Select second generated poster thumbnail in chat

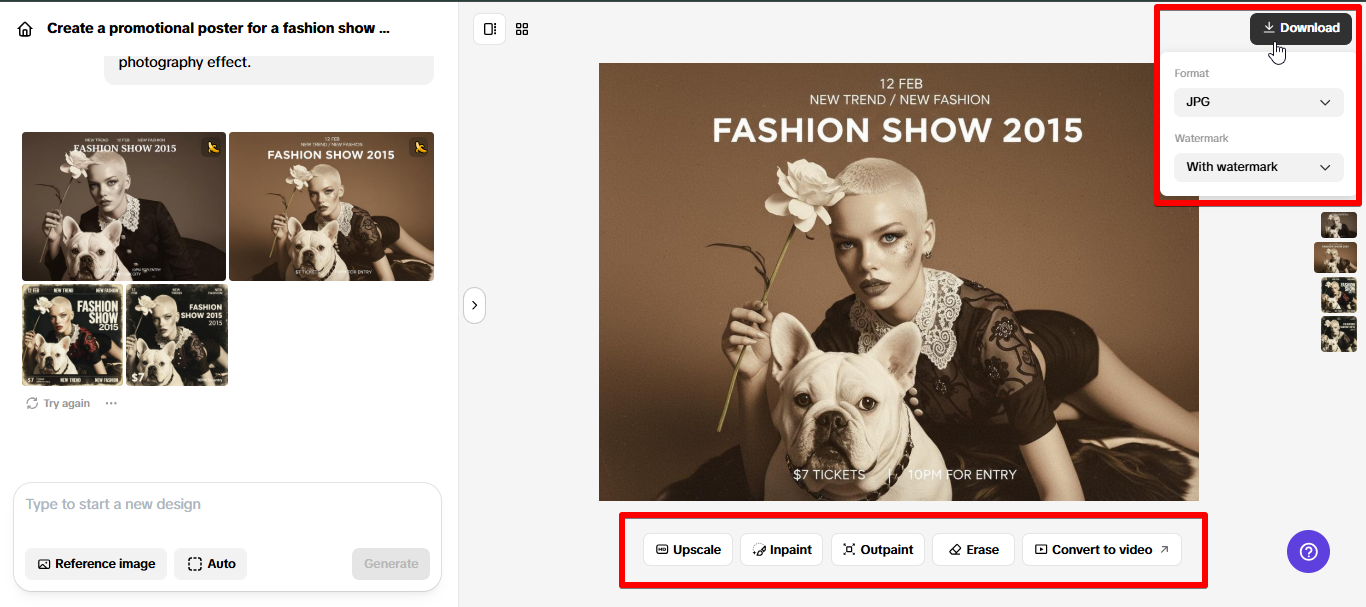click(x=331, y=206)
